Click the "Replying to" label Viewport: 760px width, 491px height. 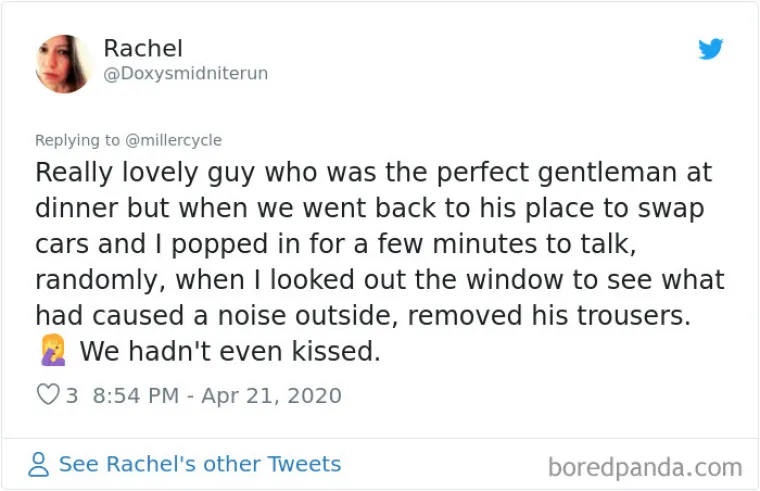coord(76,140)
